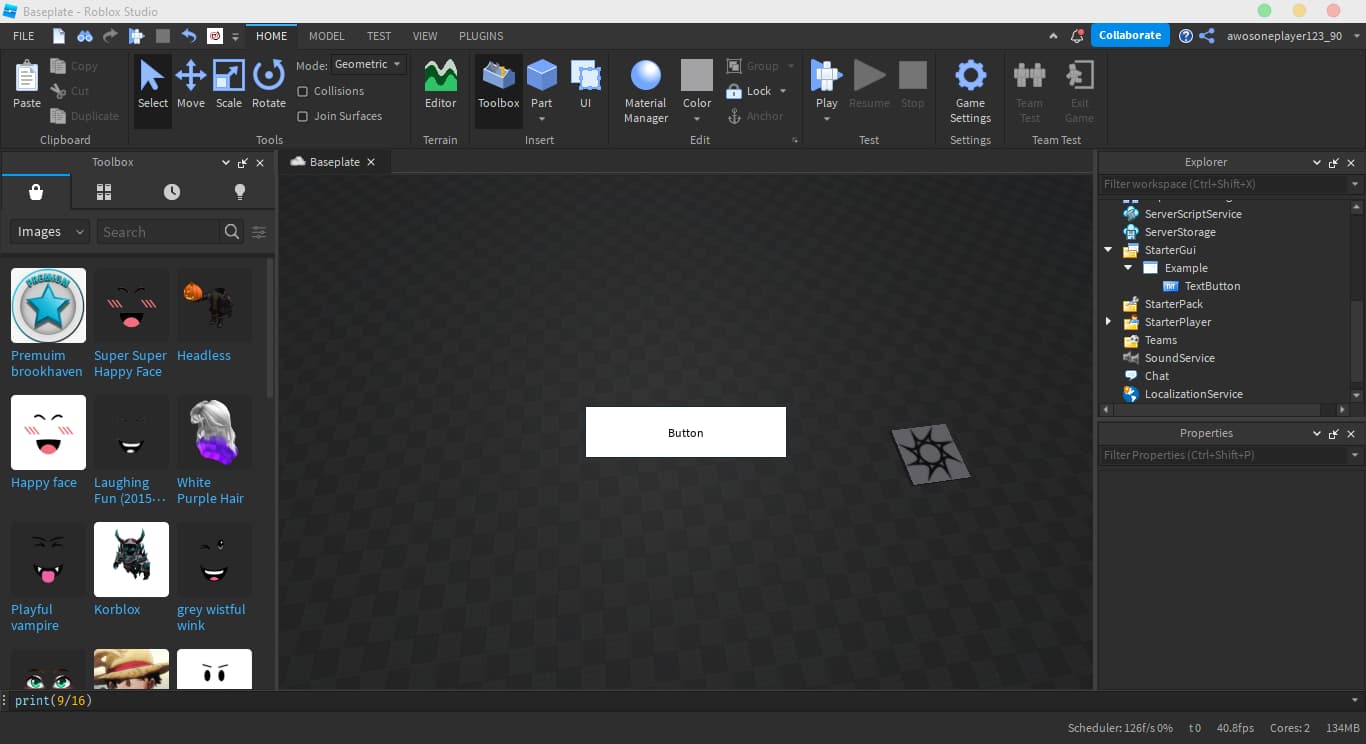Viewport: 1366px width, 744px height.
Task: Click the Headless toolbox thumbnail
Action: [x=215, y=305]
